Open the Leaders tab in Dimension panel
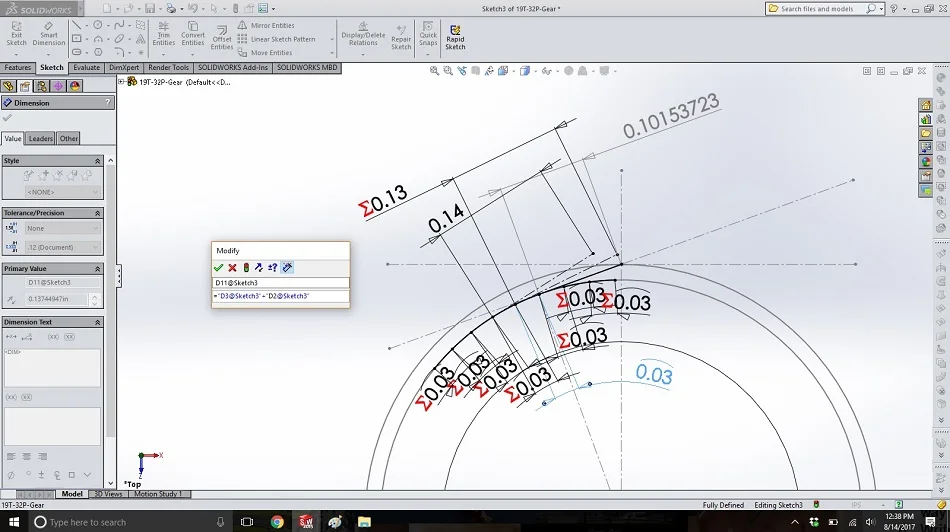Screen dimensions: 950x532 tap(41, 139)
